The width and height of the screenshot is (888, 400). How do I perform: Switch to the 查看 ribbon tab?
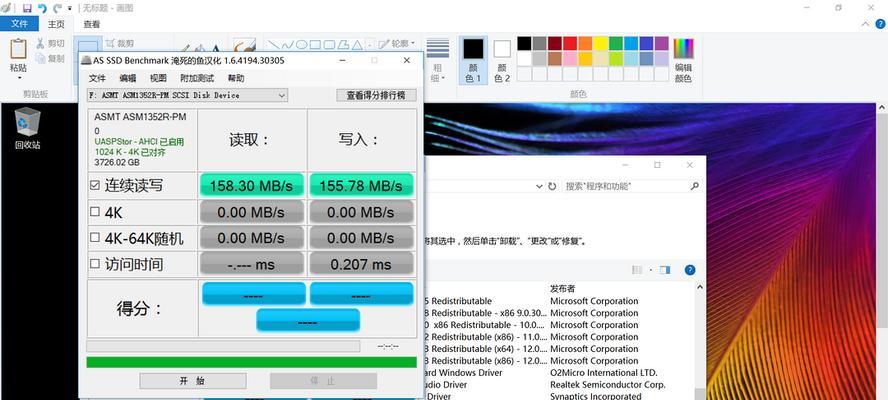92,24
